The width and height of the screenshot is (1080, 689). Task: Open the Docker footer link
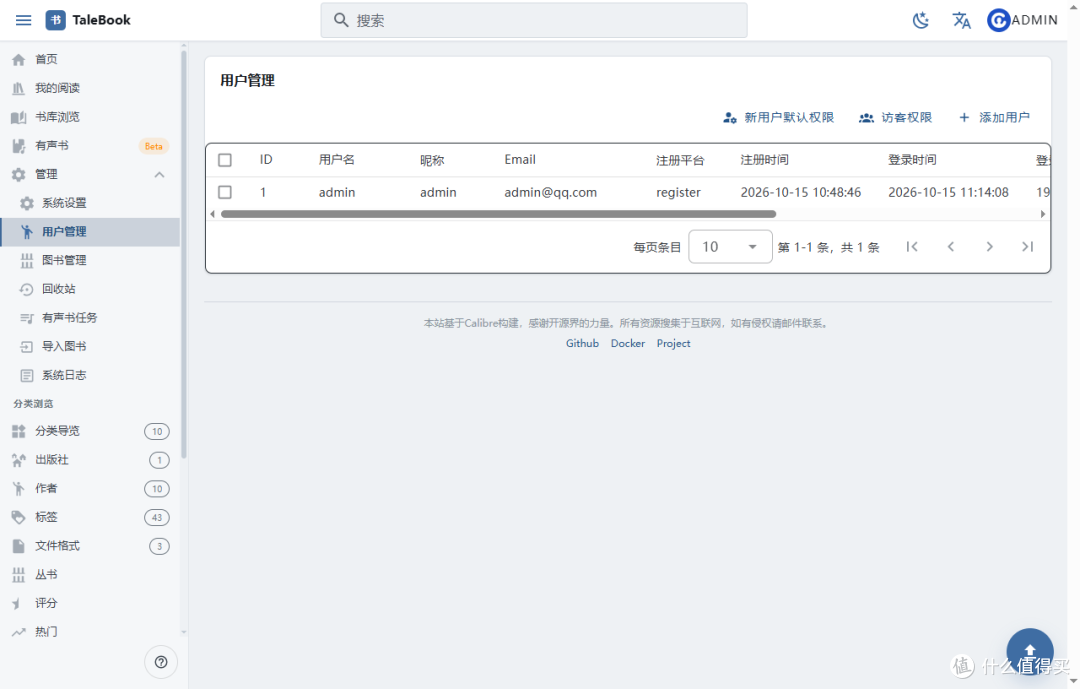coord(628,343)
